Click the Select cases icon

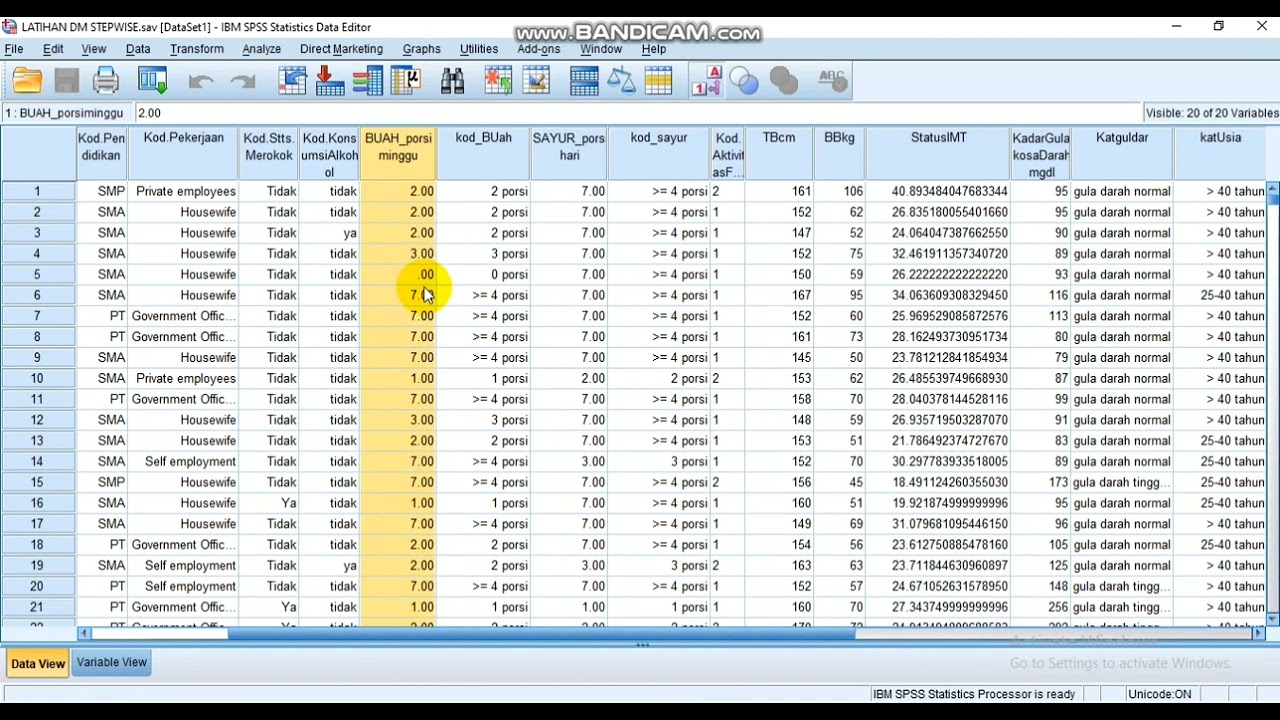tap(659, 81)
